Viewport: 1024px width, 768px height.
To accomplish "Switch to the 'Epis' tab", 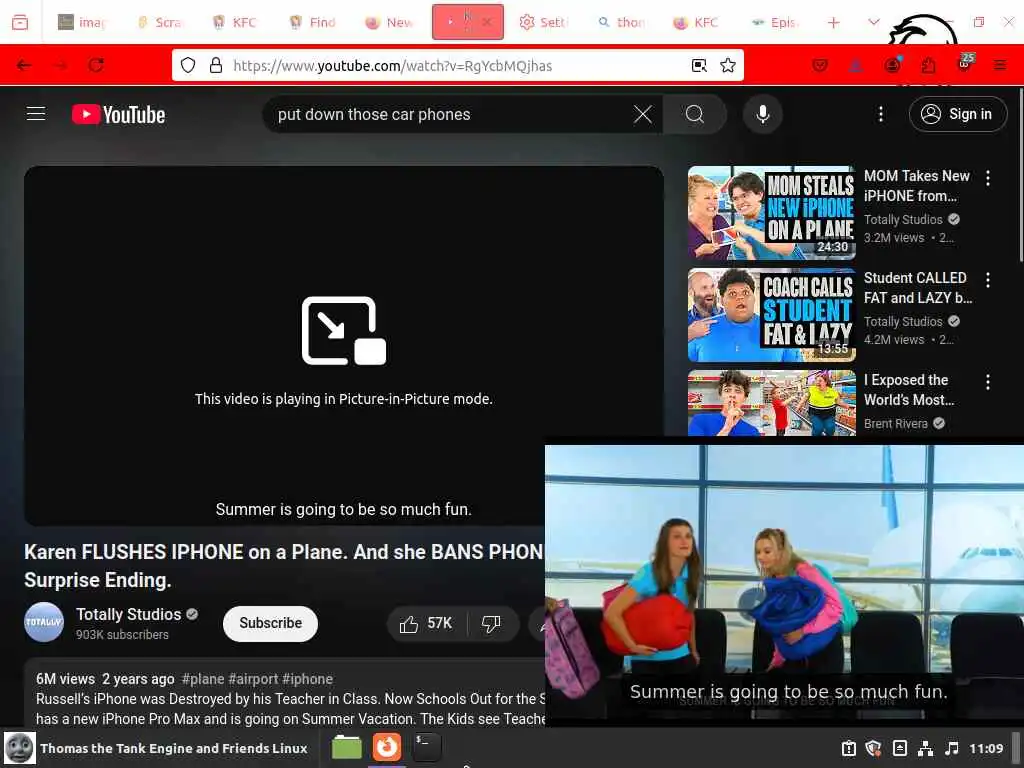I will coord(775,22).
